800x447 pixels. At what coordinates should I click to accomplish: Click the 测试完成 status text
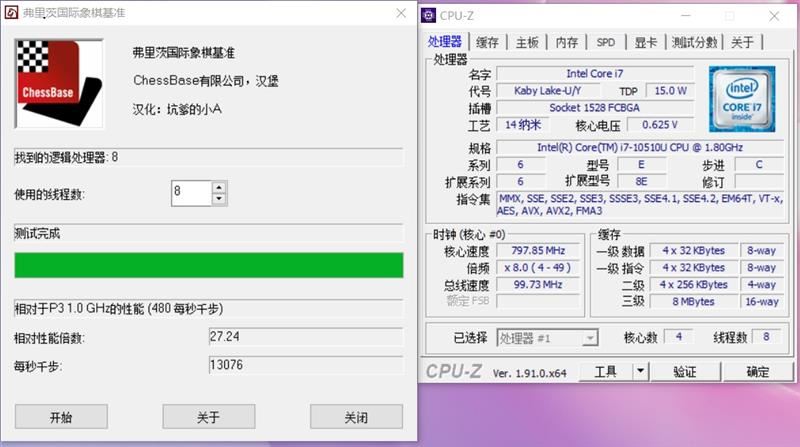tap(37, 234)
